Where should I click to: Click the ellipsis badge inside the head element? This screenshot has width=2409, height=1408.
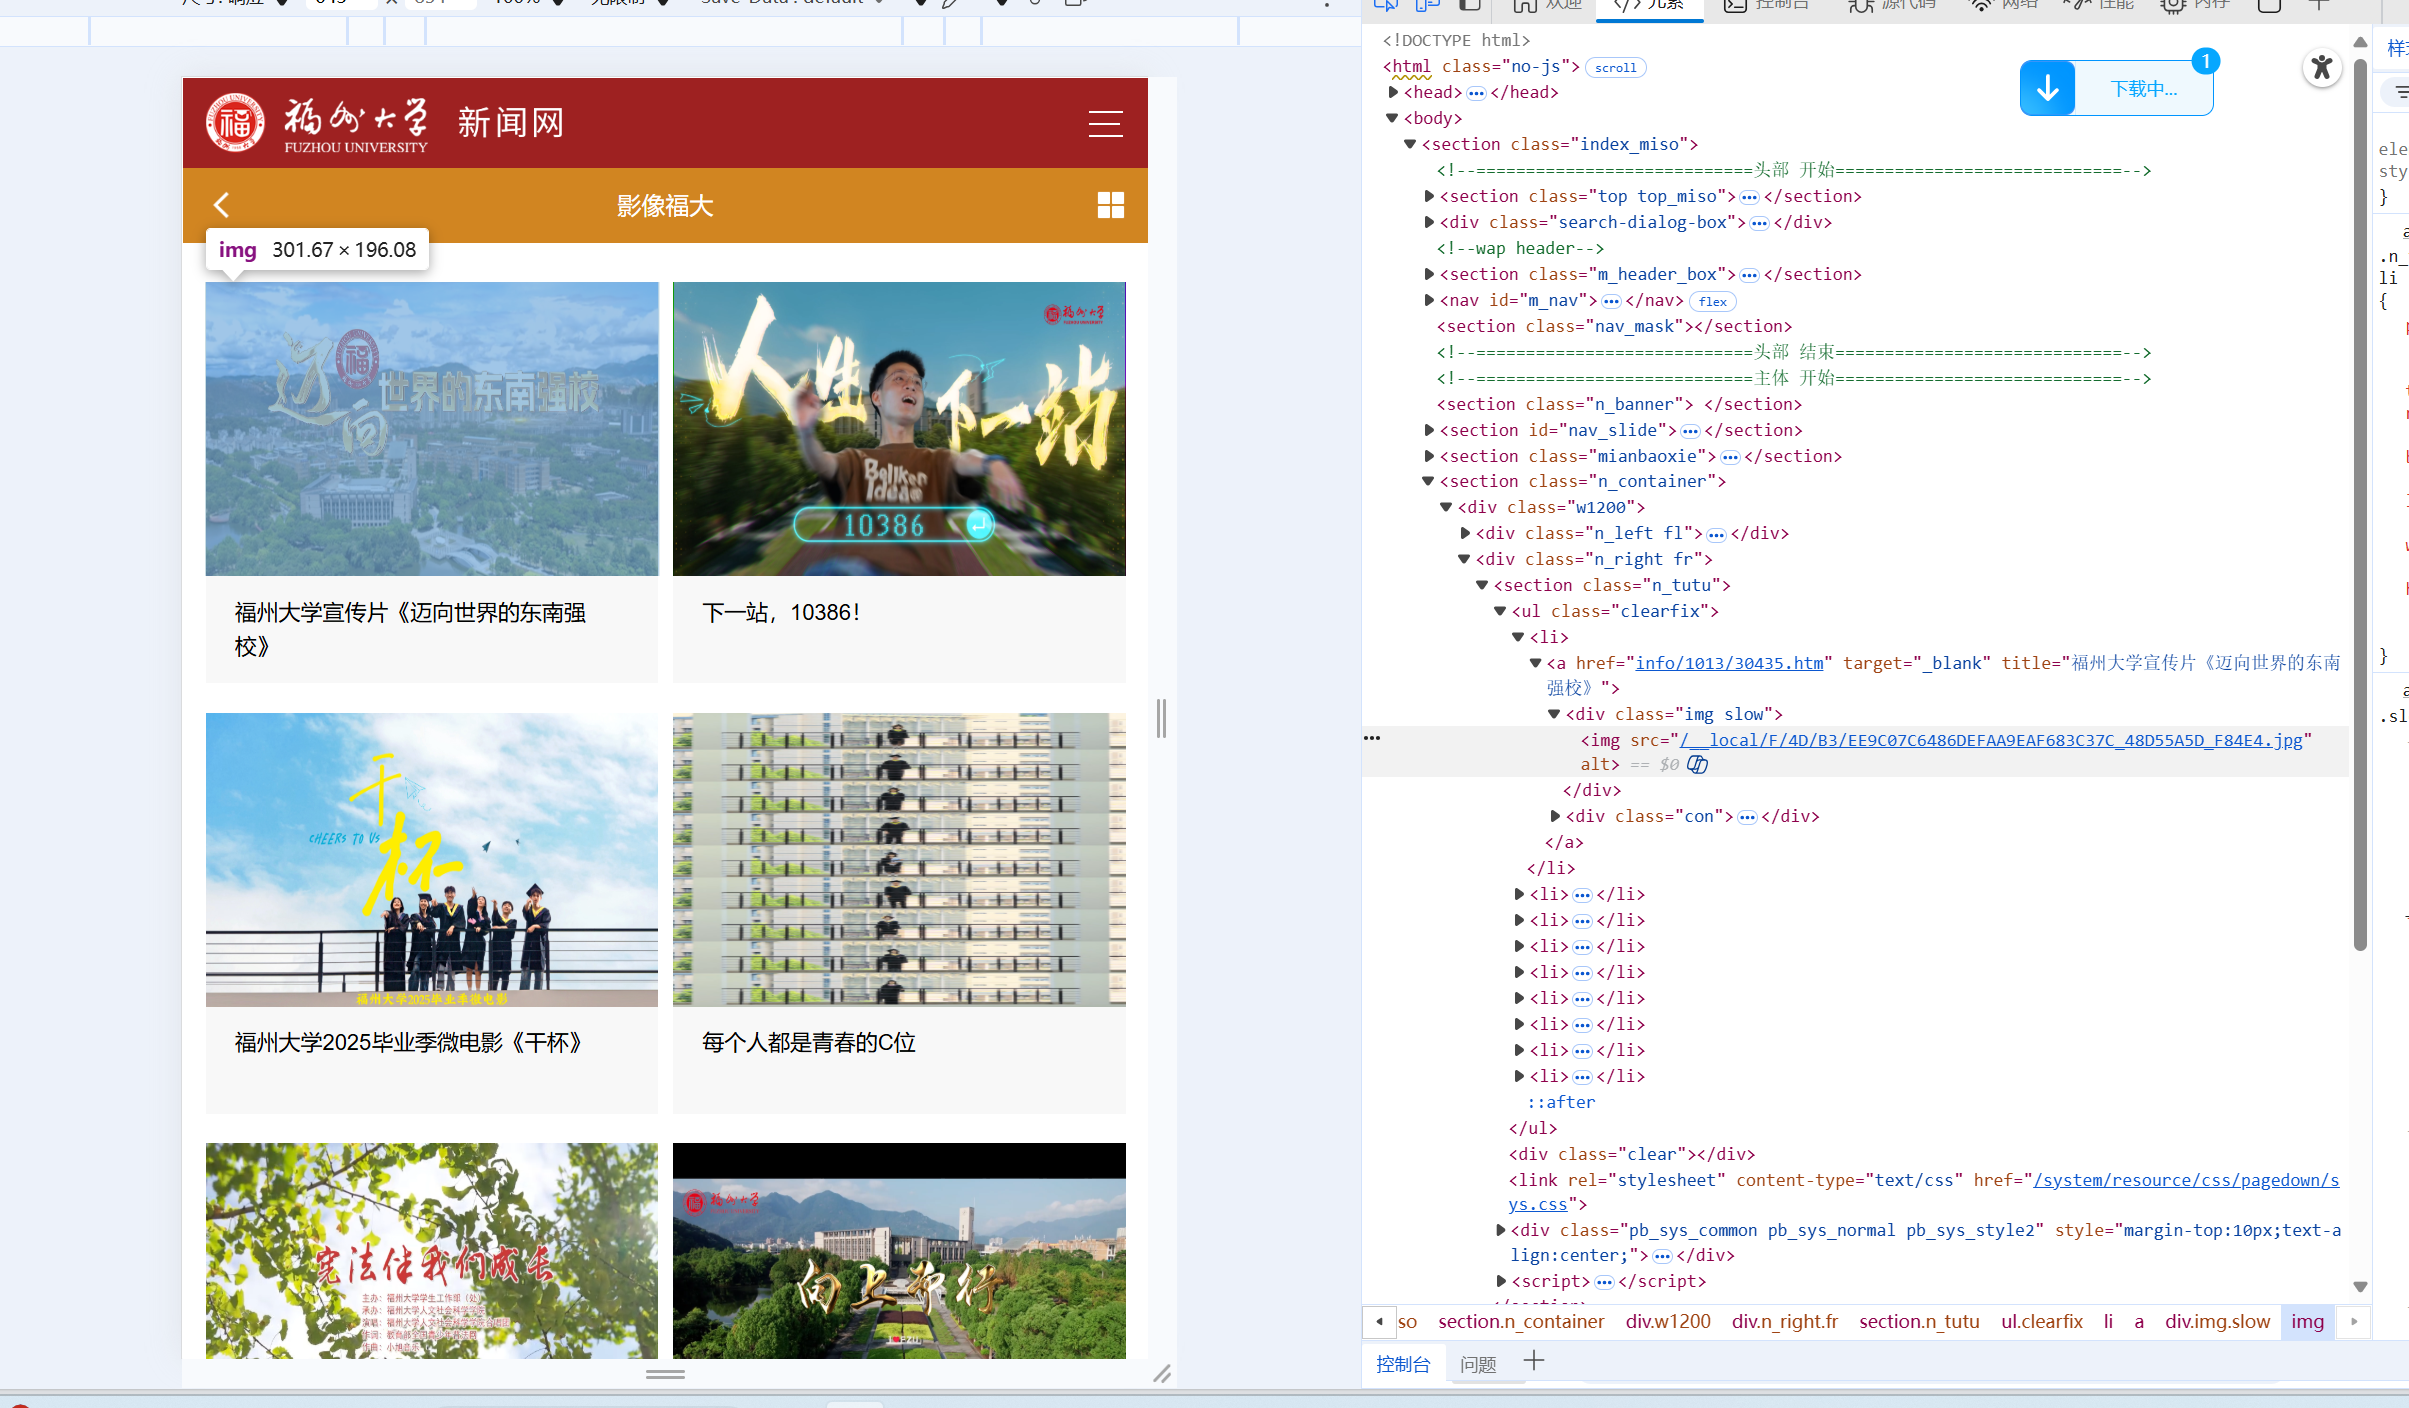click(1476, 93)
